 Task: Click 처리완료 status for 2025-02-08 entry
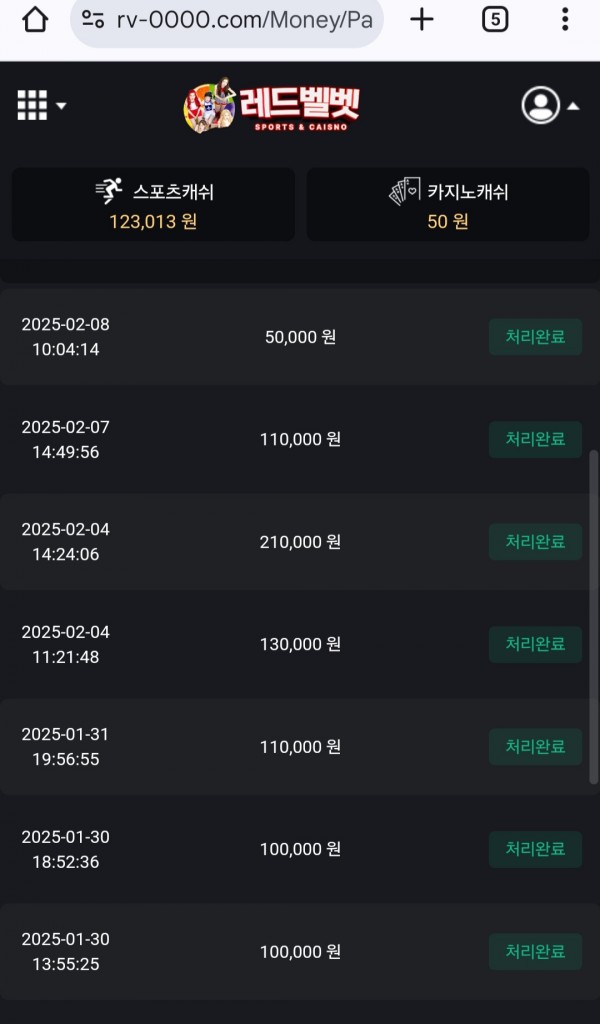click(535, 337)
